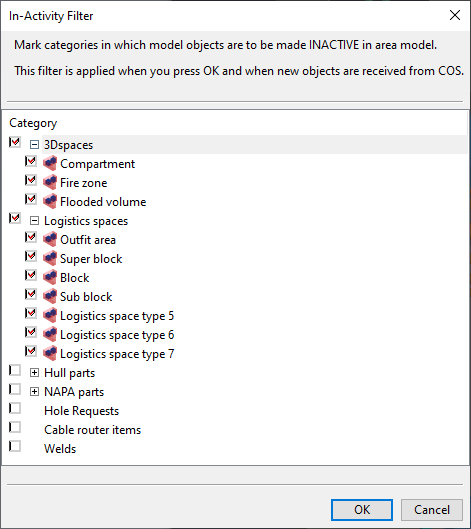Viewport: 471px width, 529px height.
Task: Enable the Welds checkbox
Action: point(15,446)
